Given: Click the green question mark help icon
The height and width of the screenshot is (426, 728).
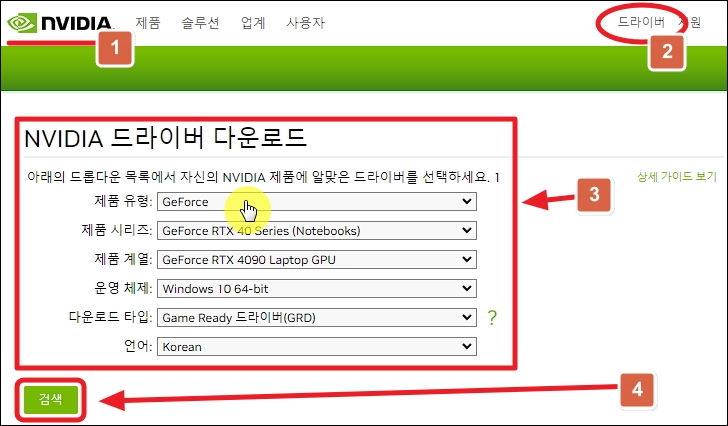Looking at the screenshot, I should click(x=492, y=317).
